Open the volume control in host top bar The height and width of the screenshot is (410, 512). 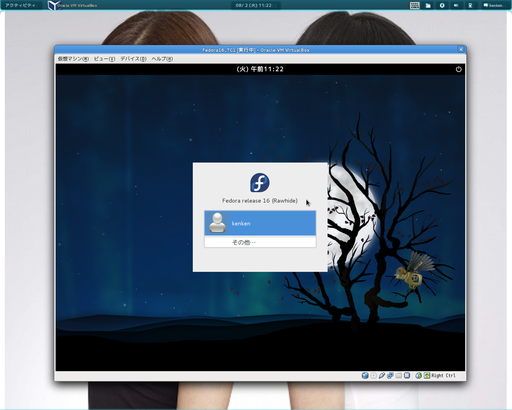[x=456, y=5]
